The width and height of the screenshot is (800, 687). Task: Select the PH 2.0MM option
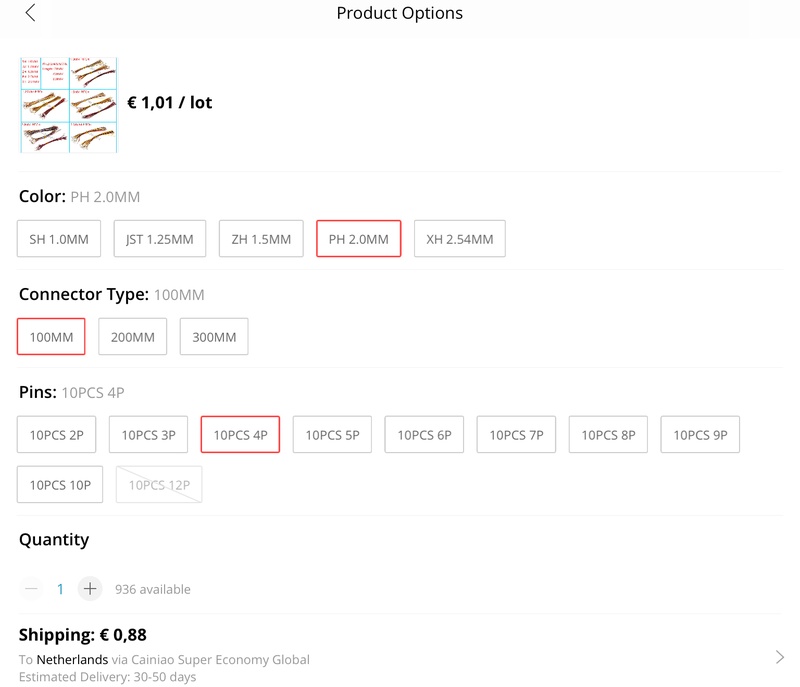359,239
